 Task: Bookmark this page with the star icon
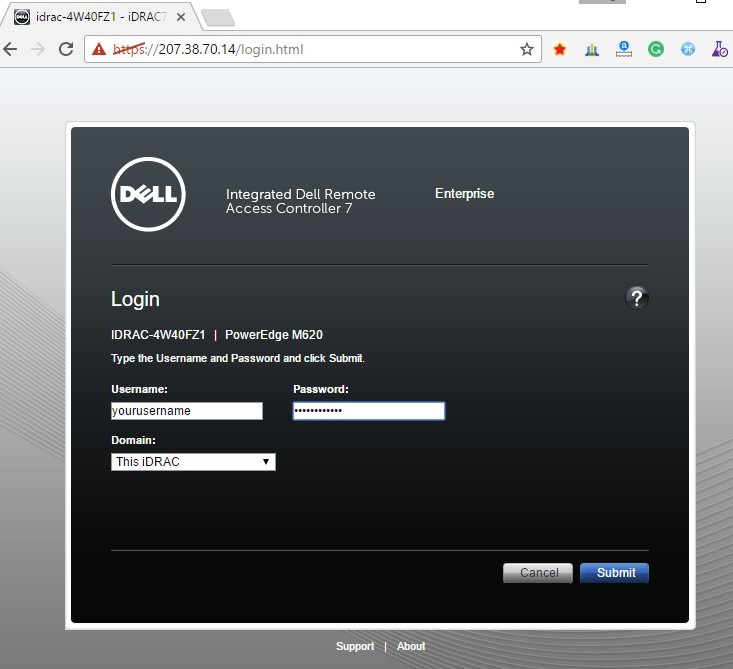(x=527, y=49)
